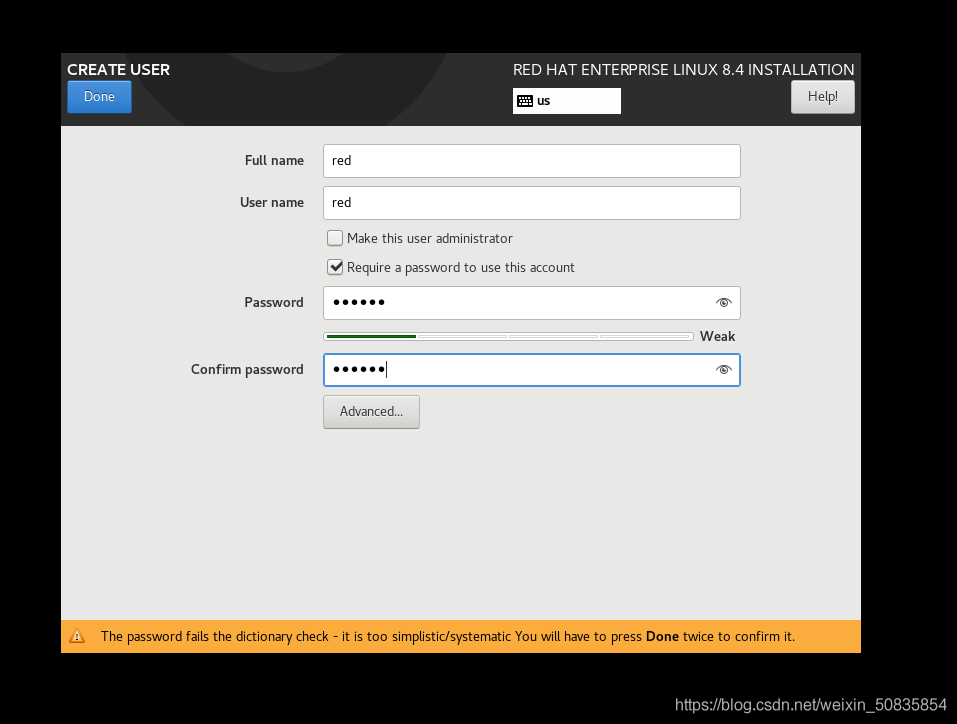
Task: Click into the Password field
Action: point(532,303)
